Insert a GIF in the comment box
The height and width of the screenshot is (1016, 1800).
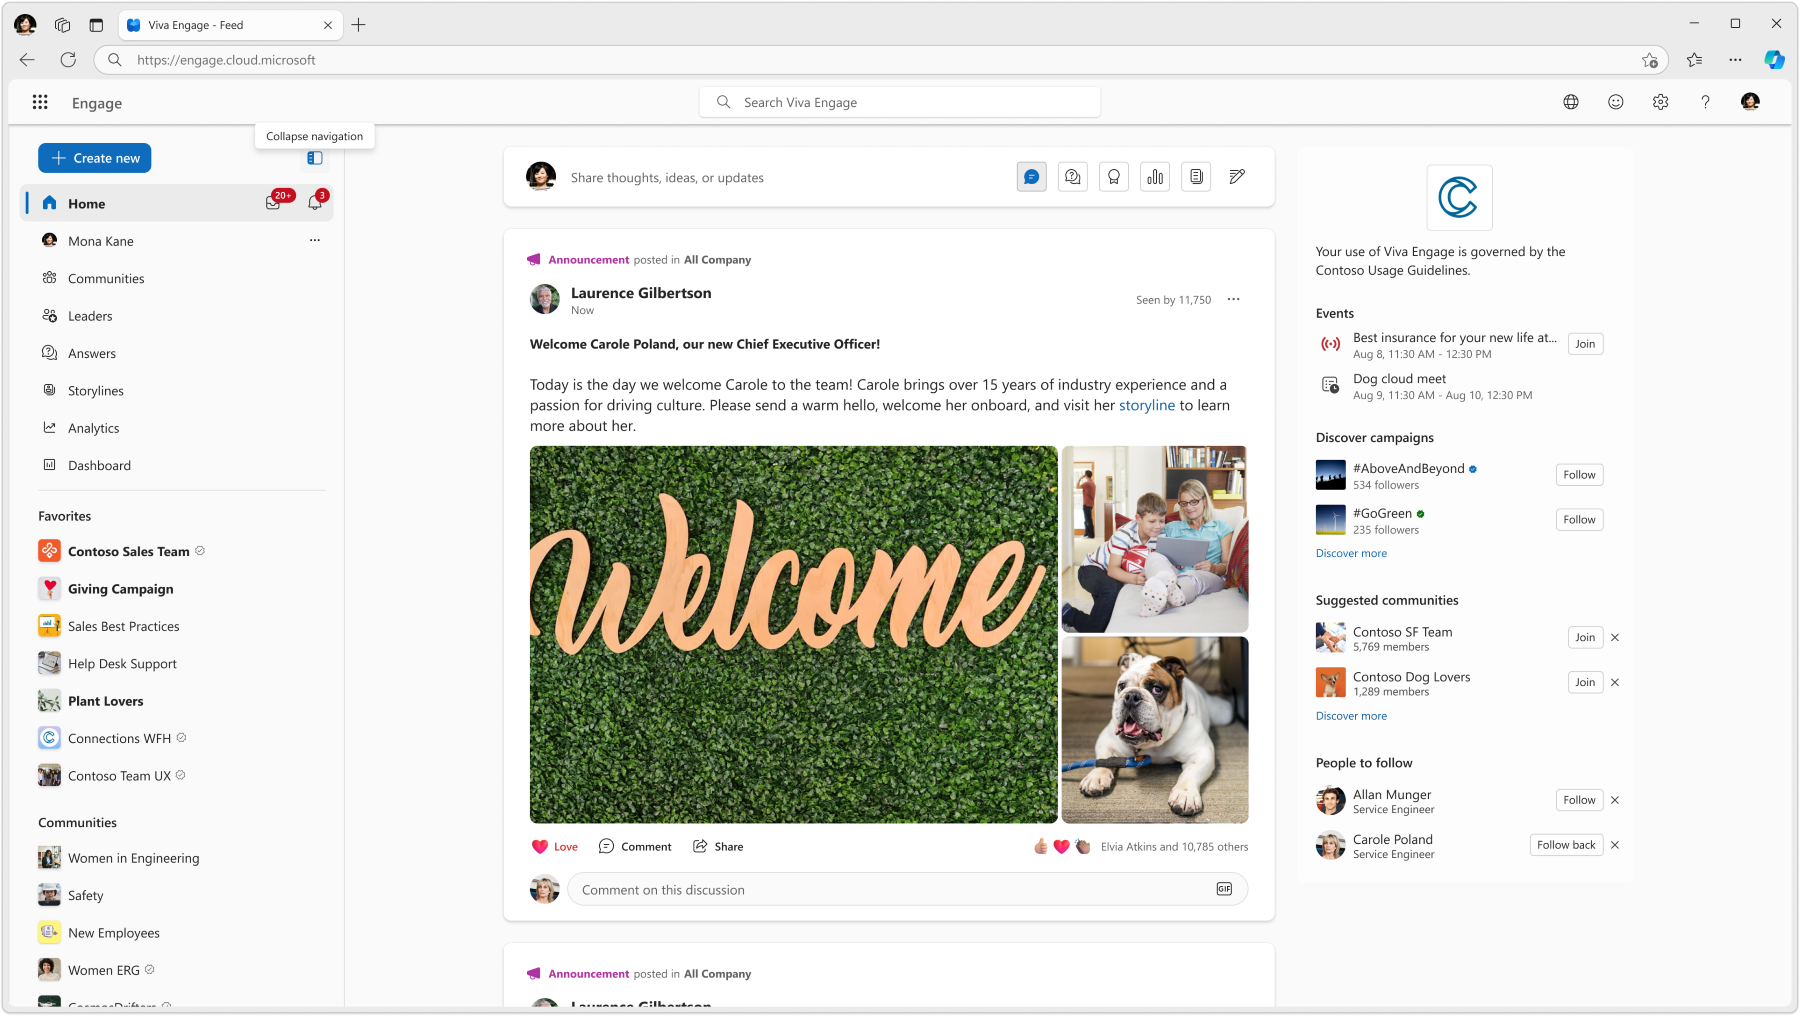pos(1224,889)
